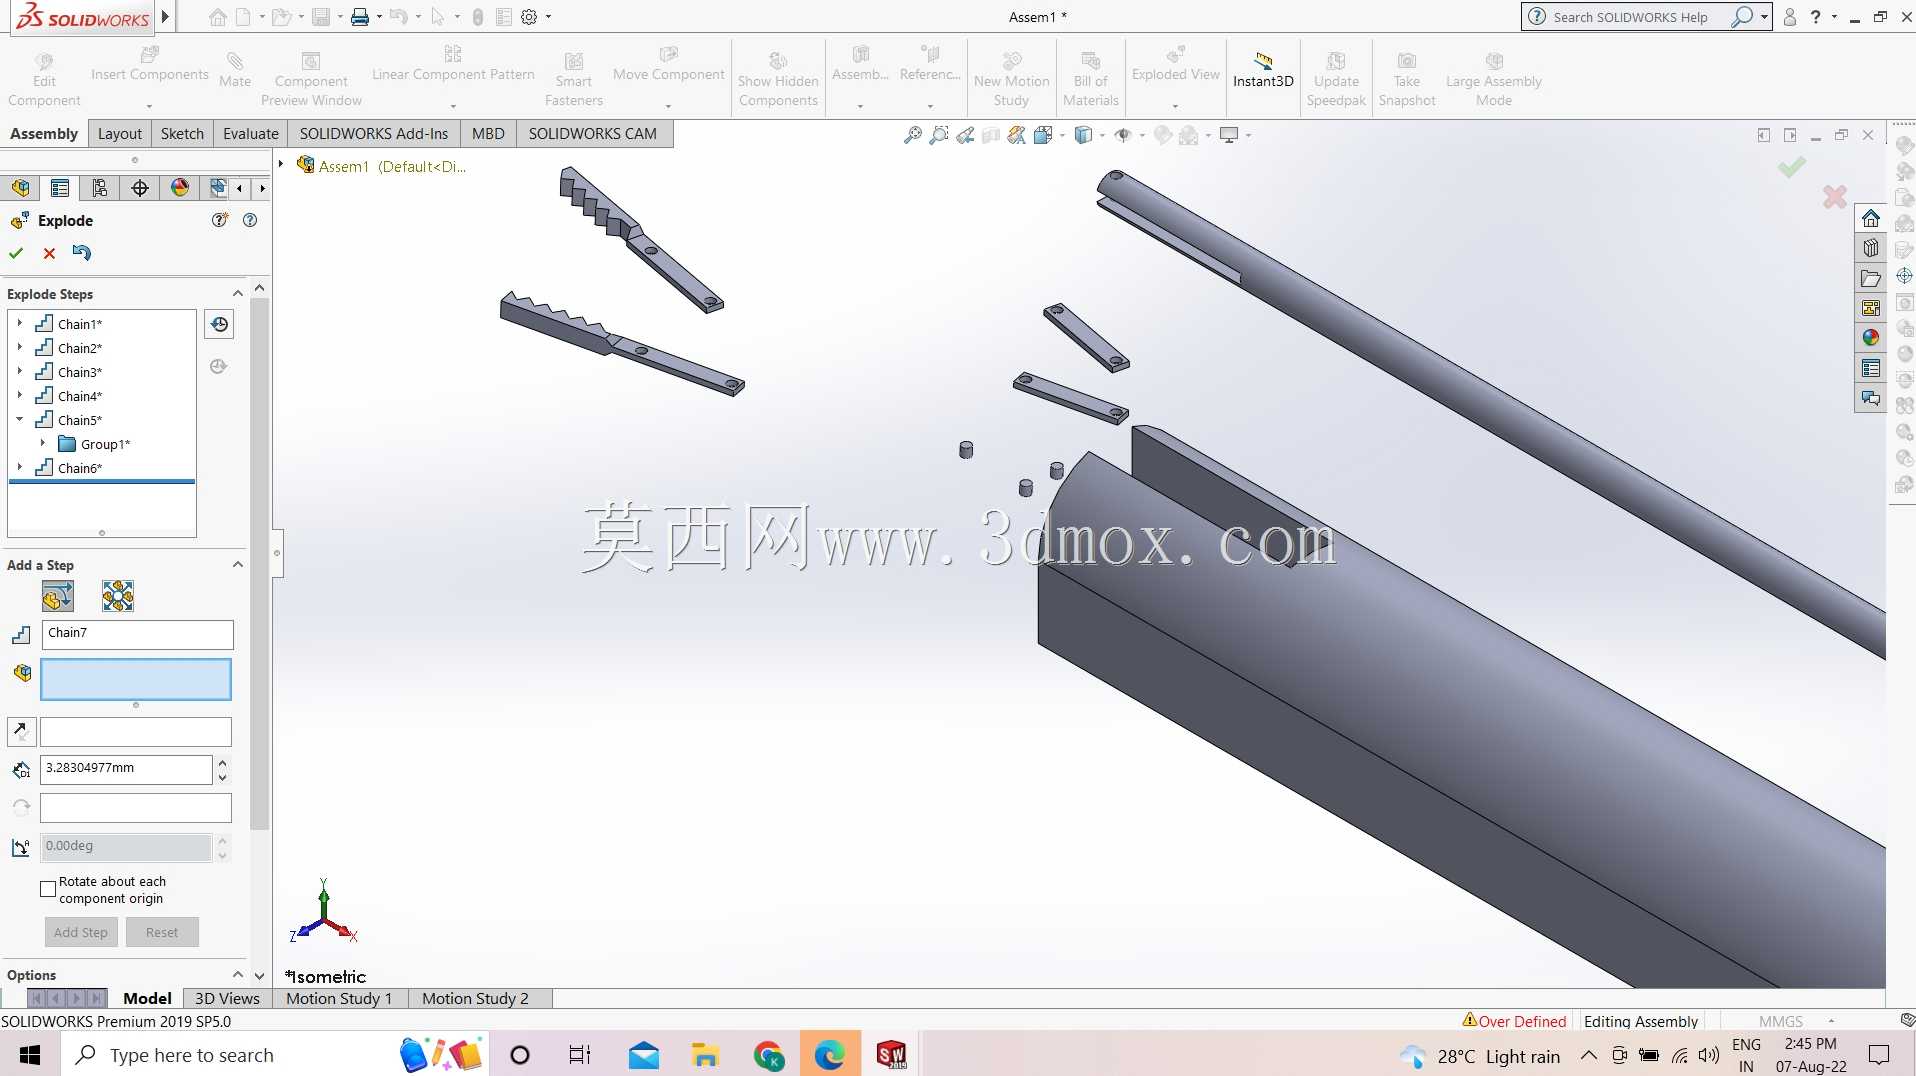Expand the Chain3 explode step
The width and height of the screenshot is (1916, 1076).
[x=19, y=371]
